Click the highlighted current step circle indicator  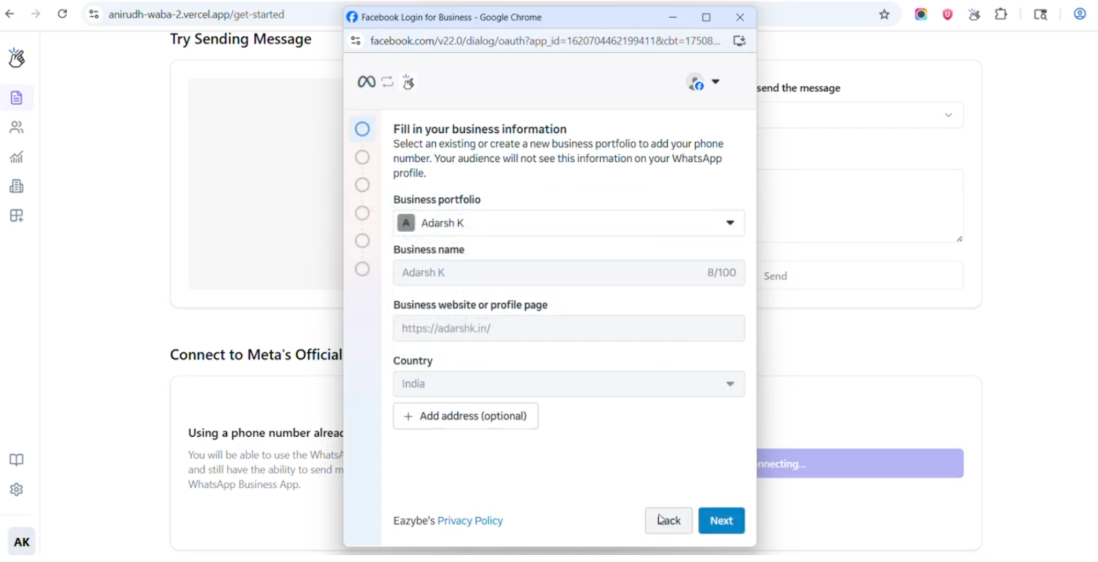[x=362, y=129]
